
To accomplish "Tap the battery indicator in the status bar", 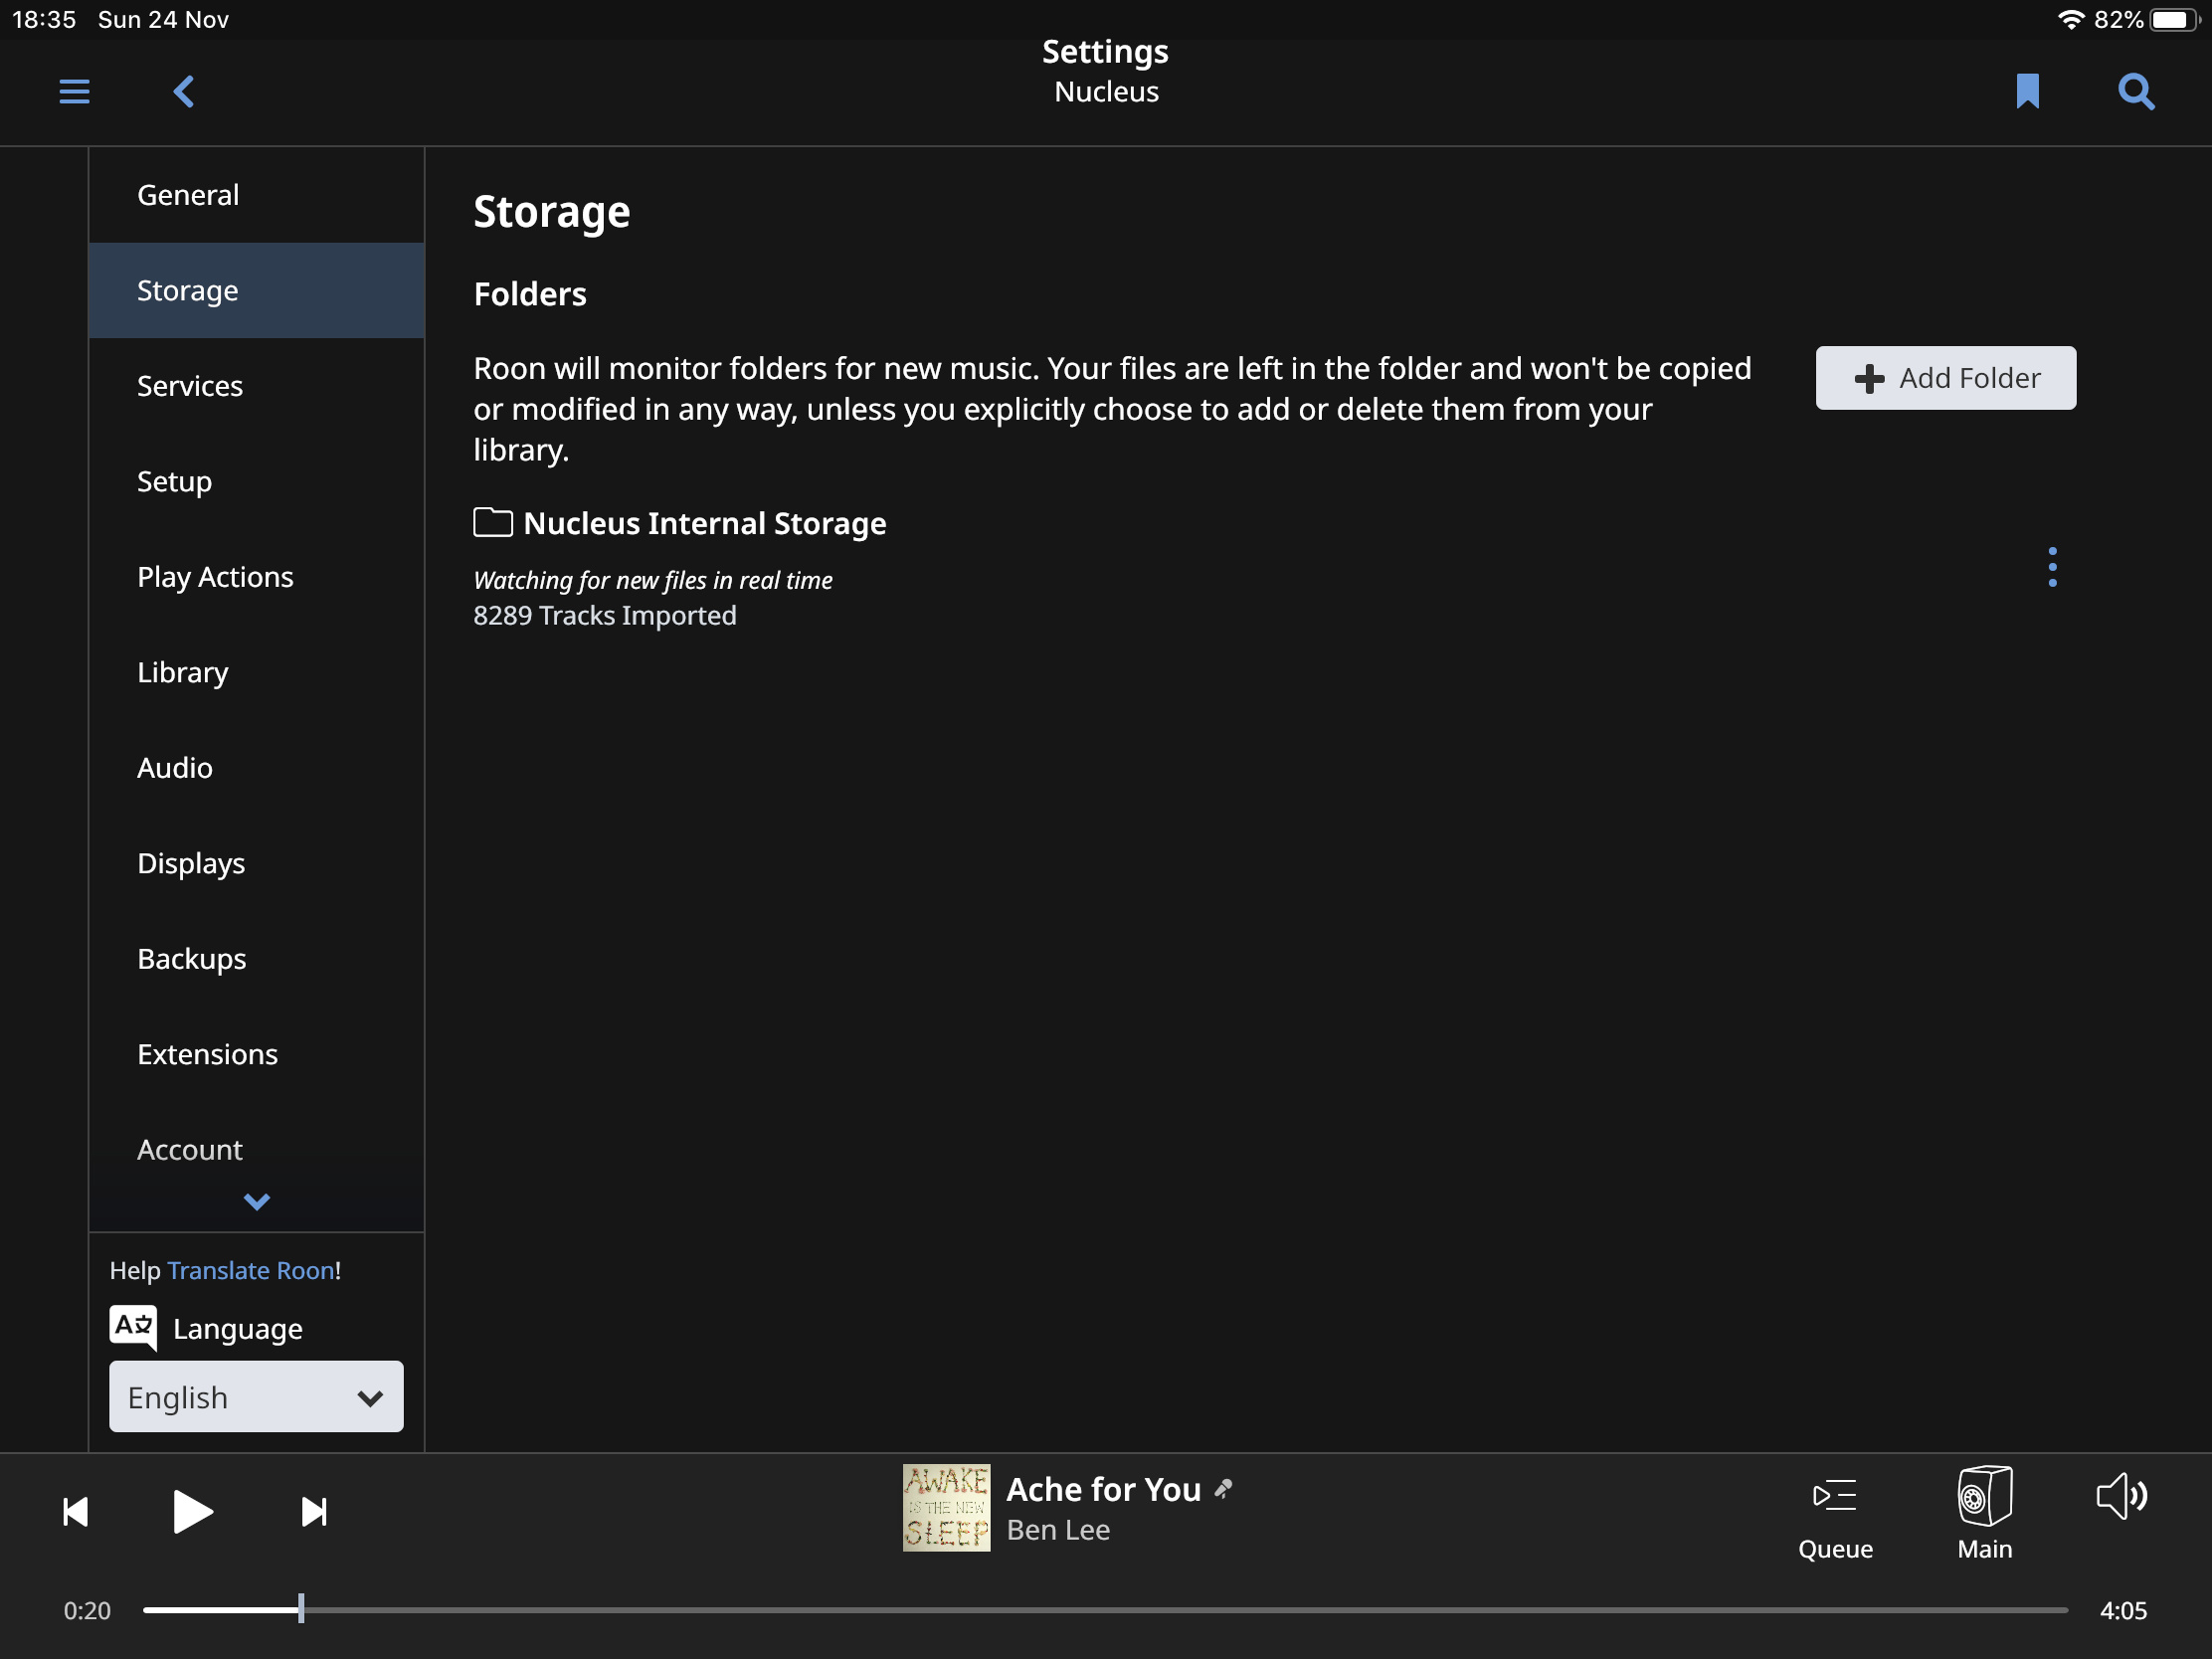I will (2174, 19).
